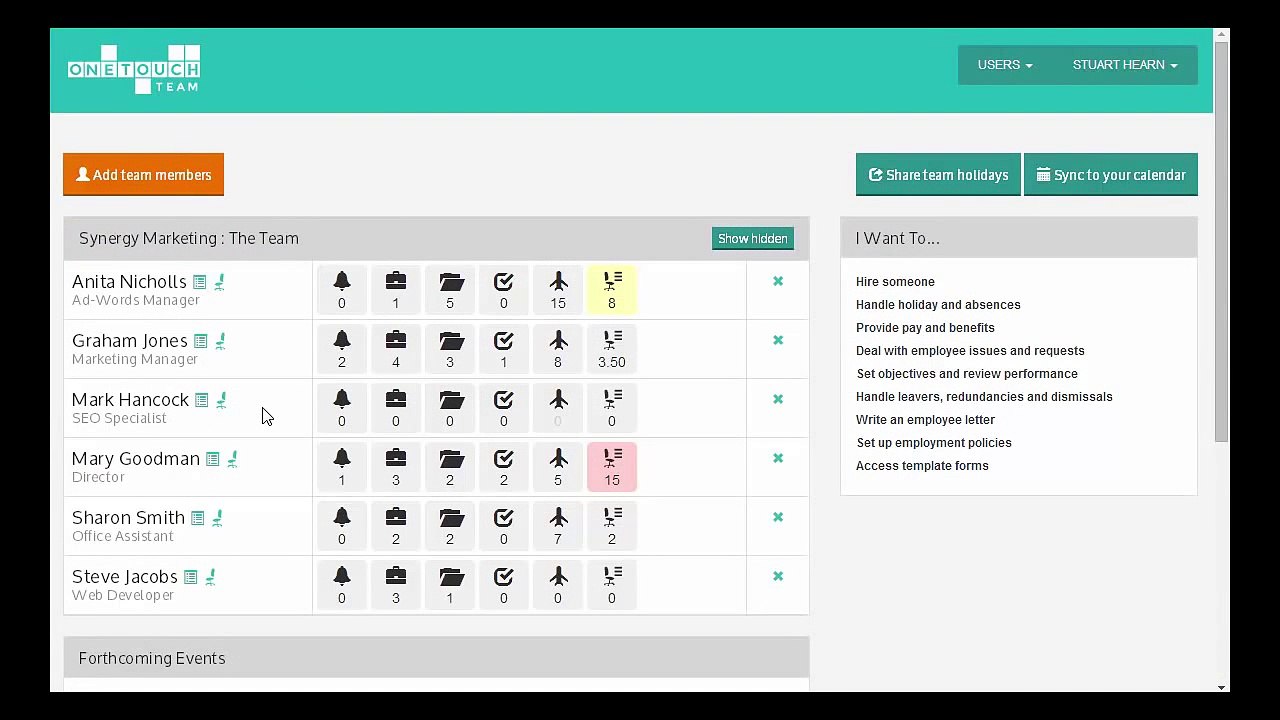This screenshot has width=1280, height=720.
Task: Click Add team members button
Action: 143,175
